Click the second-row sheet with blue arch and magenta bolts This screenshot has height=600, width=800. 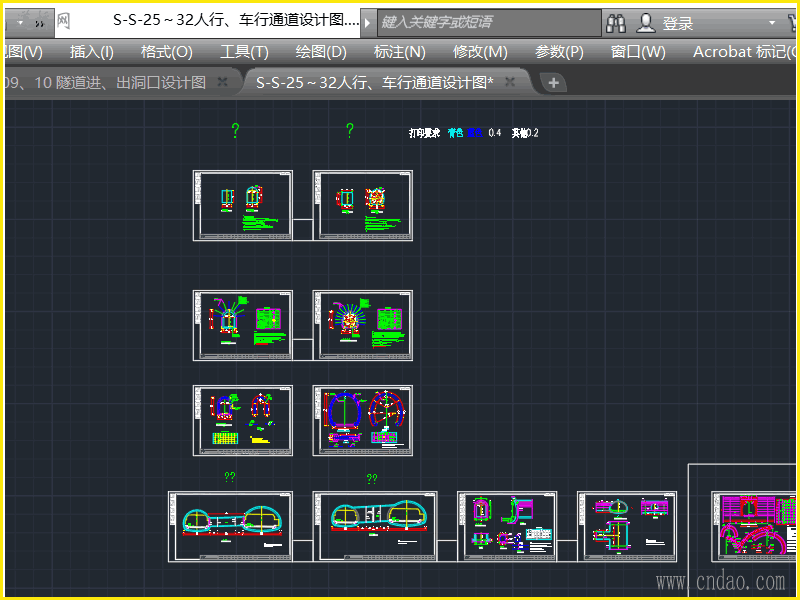pyautogui.click(x=243, y=326)
